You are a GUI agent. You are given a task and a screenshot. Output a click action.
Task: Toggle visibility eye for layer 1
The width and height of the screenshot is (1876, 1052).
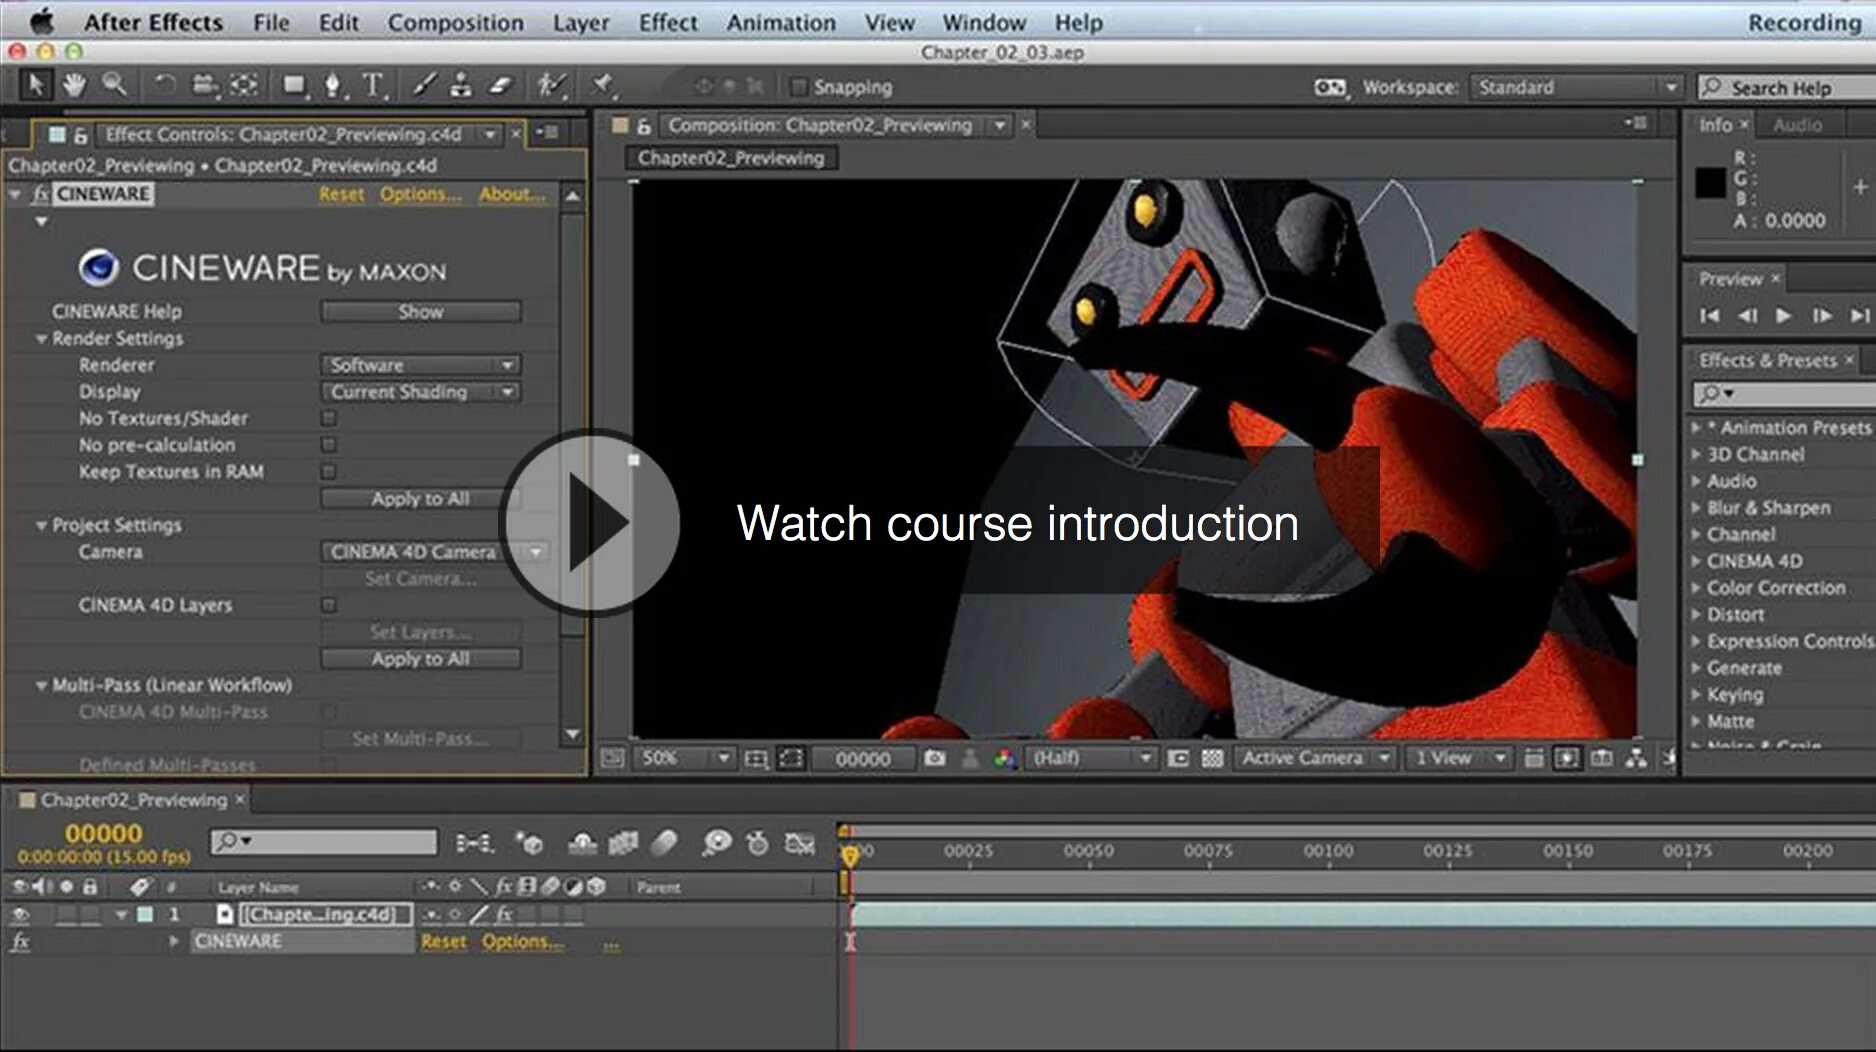click(x=20, y=914)
